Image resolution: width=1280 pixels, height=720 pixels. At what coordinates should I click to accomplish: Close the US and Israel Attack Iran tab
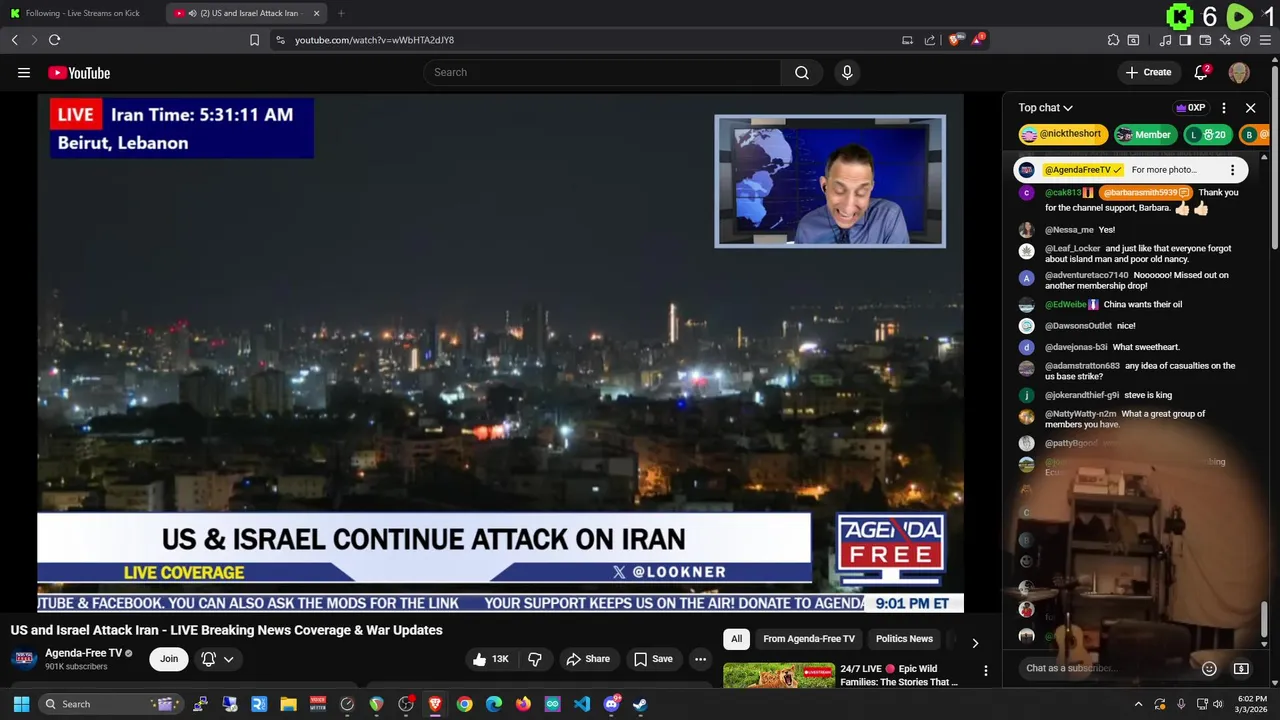pyautogui.click(x=317, y=13)
